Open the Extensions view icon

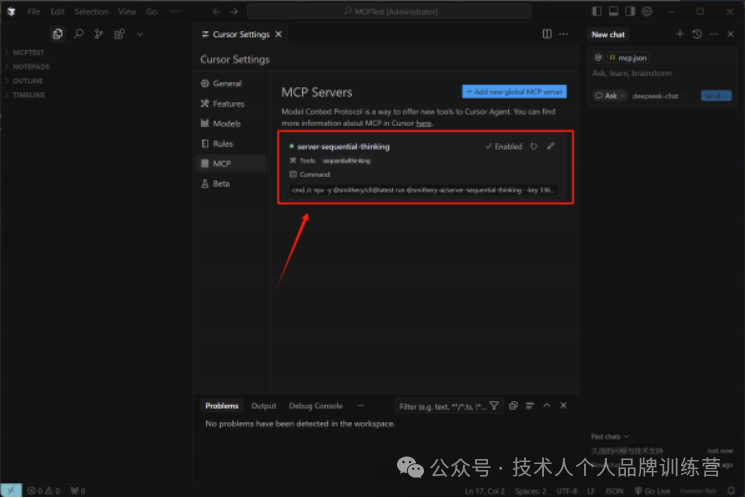[119, 34]
